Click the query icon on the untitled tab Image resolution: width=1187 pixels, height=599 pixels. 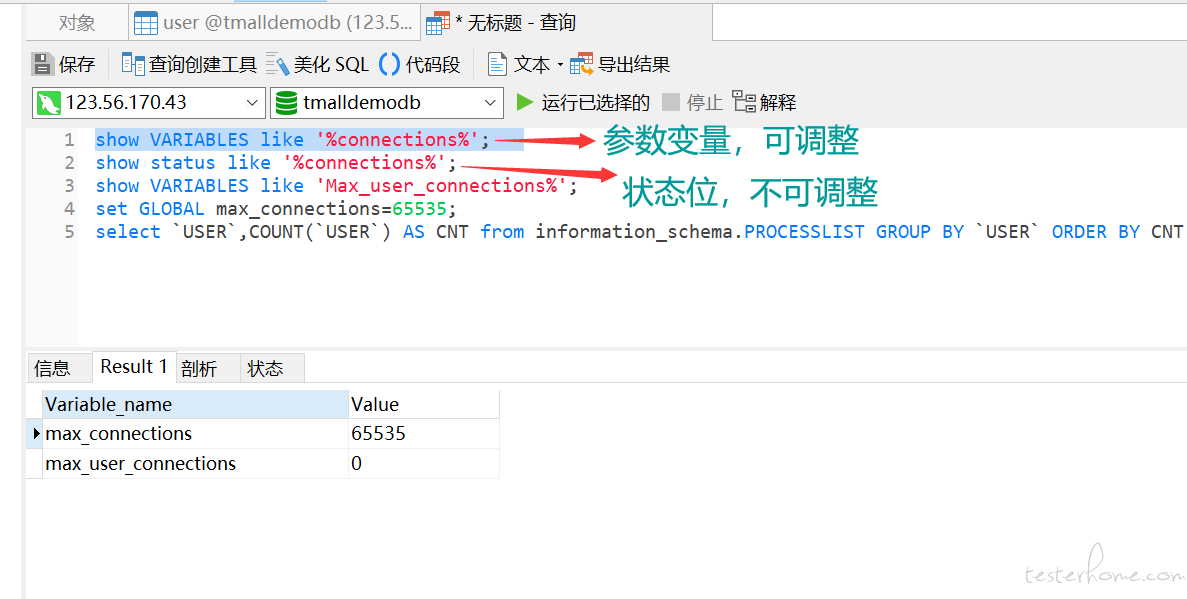click(438, 24)
